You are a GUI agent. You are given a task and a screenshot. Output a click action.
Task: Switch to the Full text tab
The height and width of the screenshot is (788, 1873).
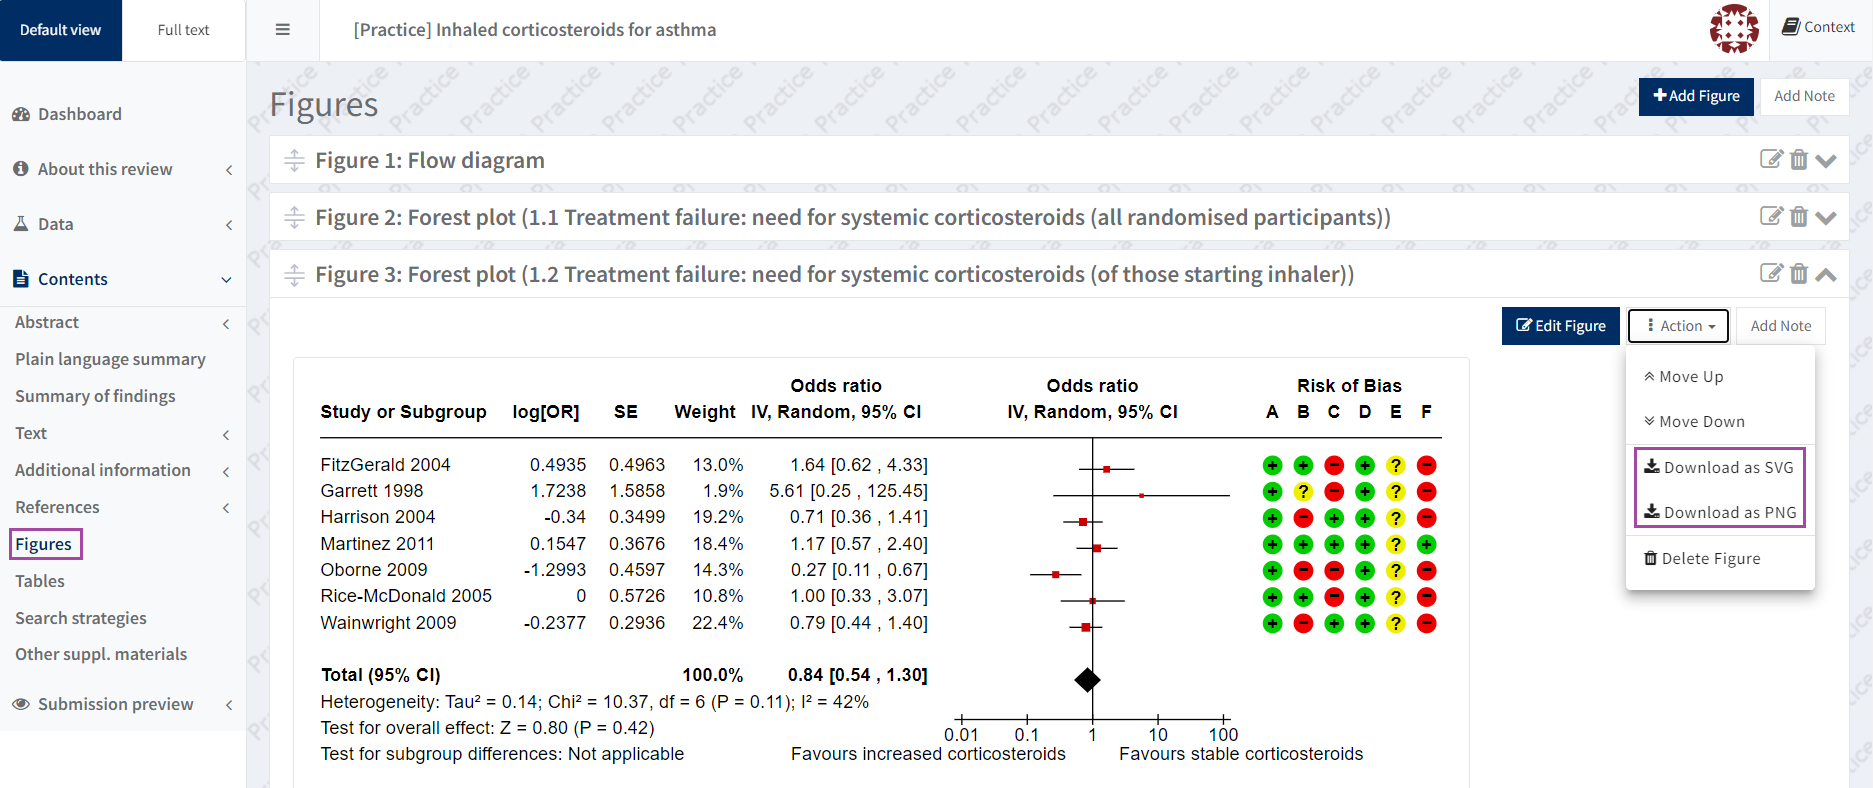pyautogui.click(x=183, y=30)
